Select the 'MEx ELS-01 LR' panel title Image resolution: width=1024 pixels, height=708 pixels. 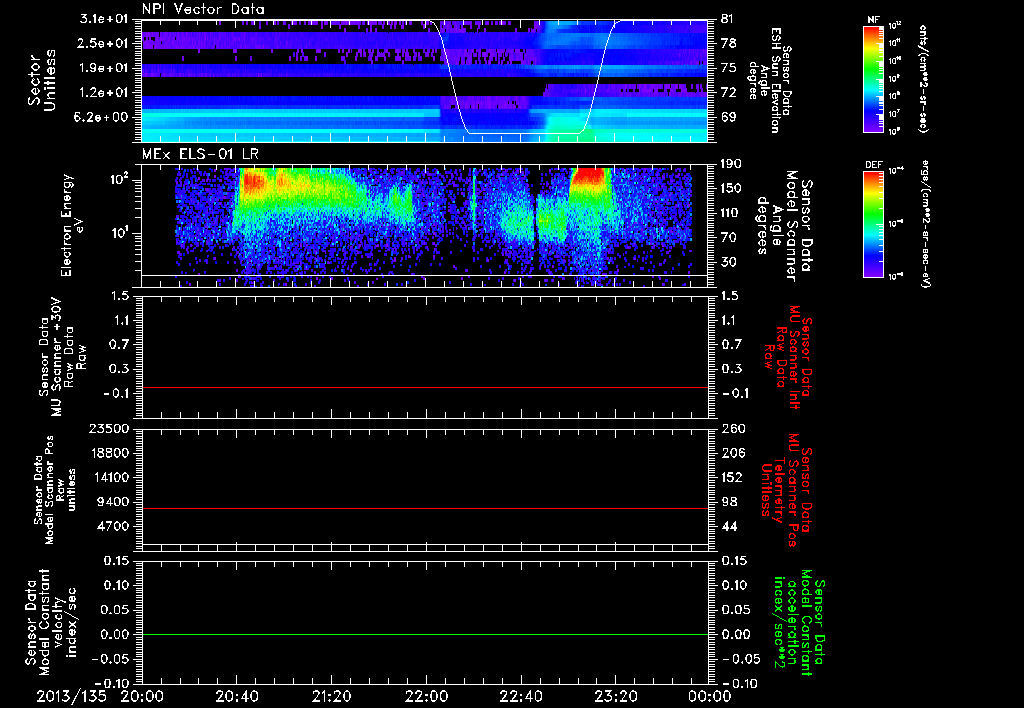click(x=200, y=155)
